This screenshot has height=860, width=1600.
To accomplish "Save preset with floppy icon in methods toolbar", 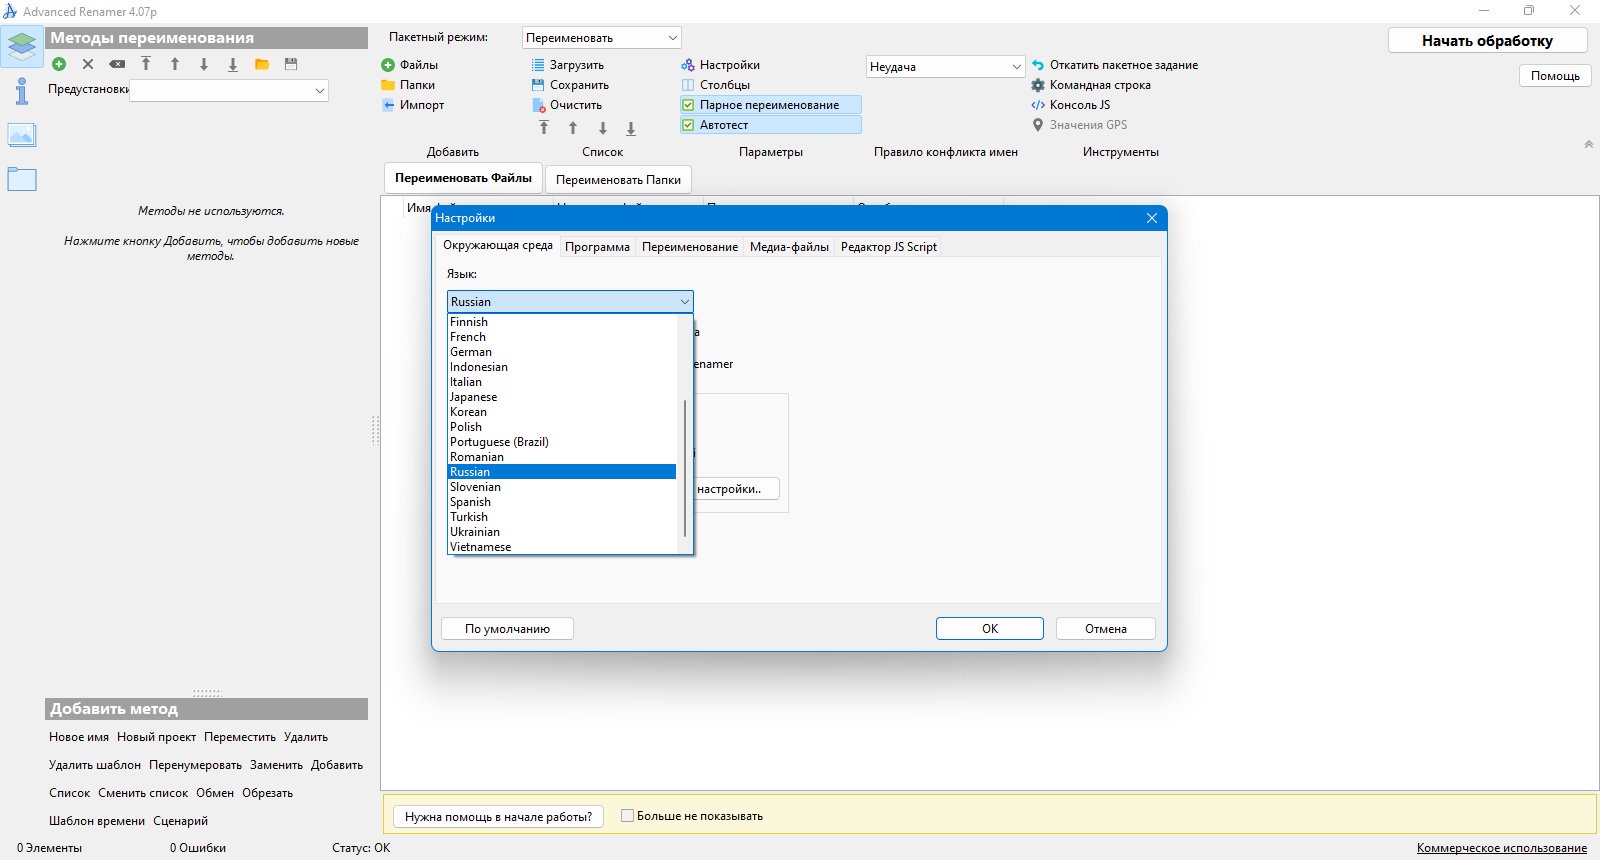I will click(x=291, y=64).
